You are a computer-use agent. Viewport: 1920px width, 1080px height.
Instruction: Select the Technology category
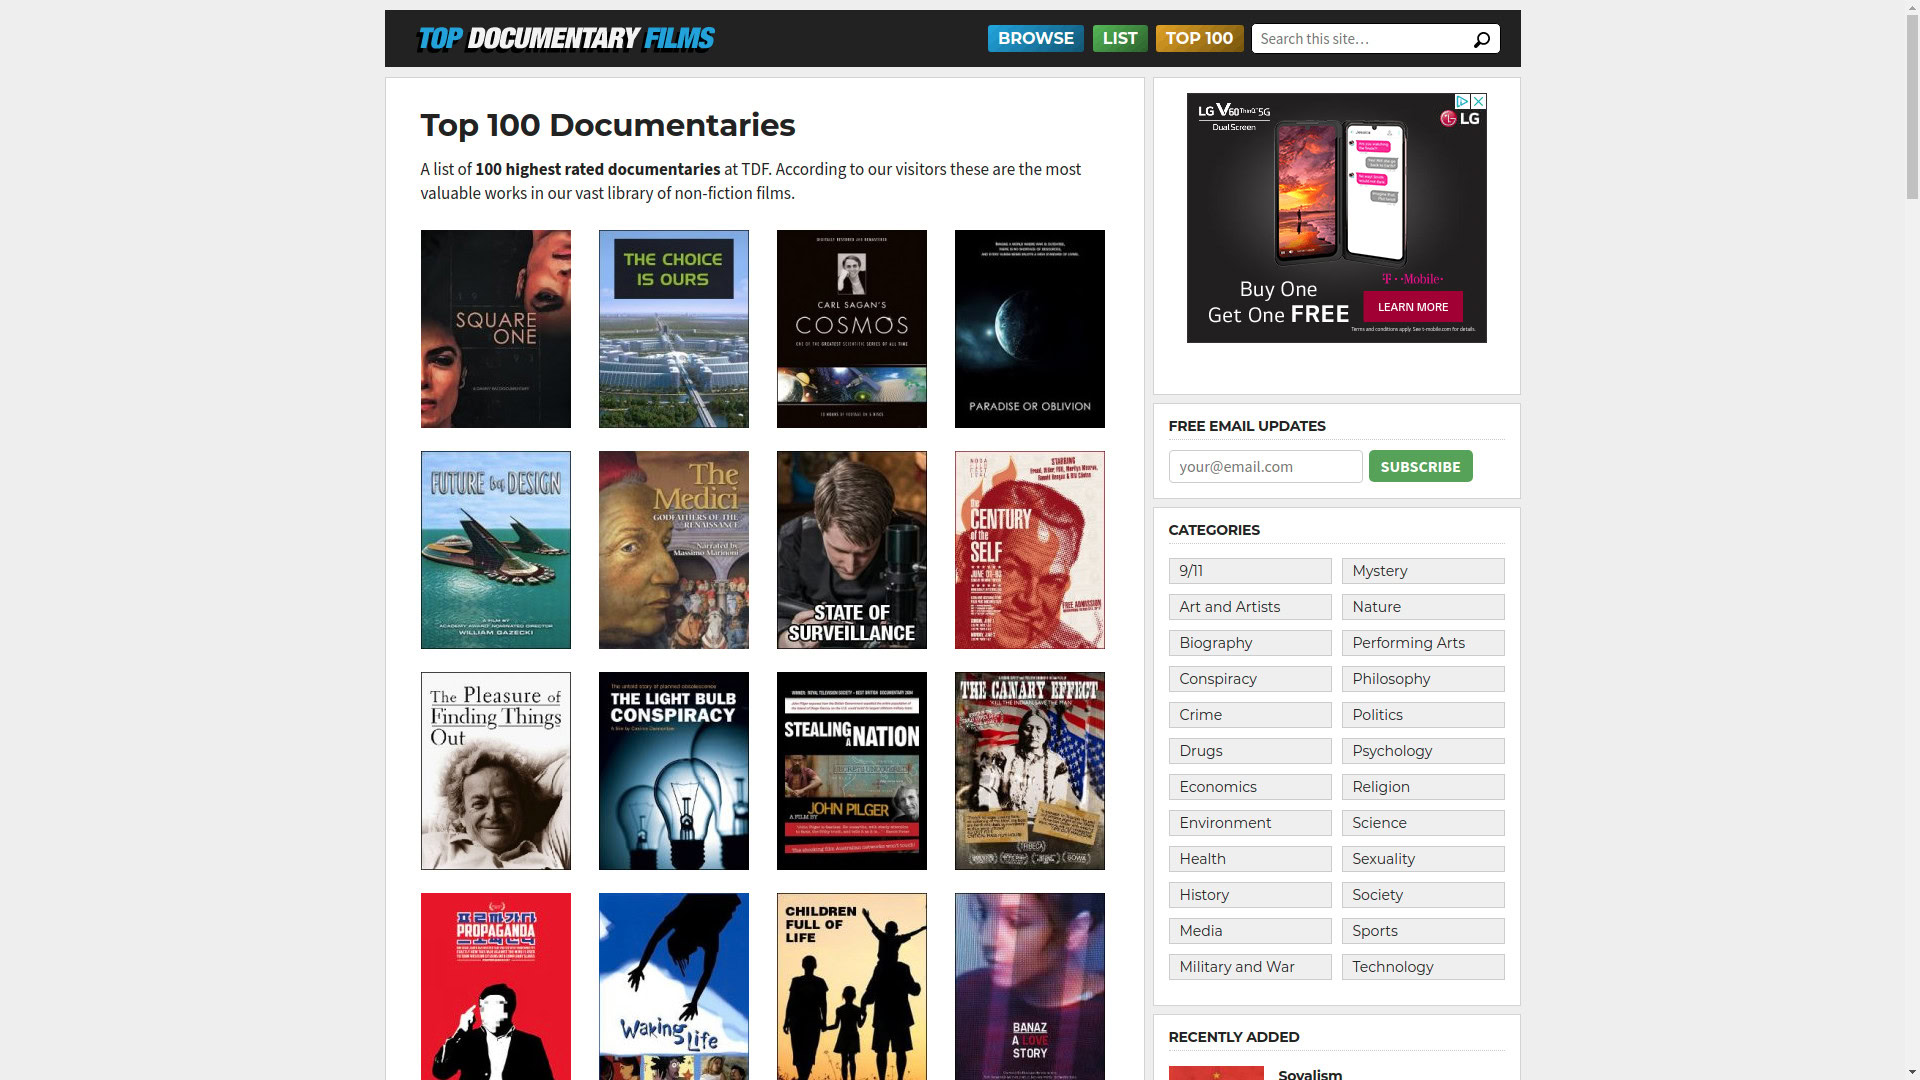tap(1422, 967)
